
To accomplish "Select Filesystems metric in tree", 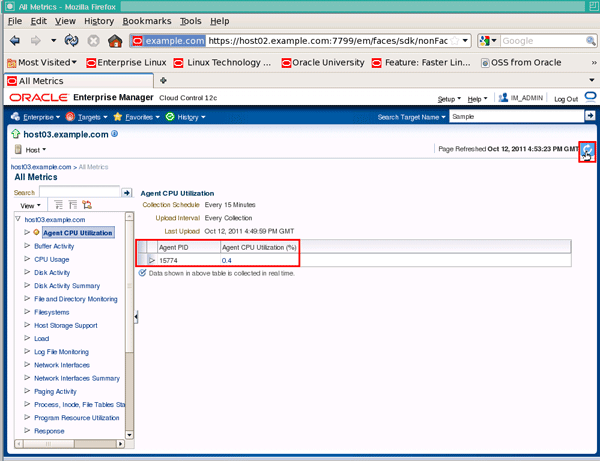I will coord(52,312).
